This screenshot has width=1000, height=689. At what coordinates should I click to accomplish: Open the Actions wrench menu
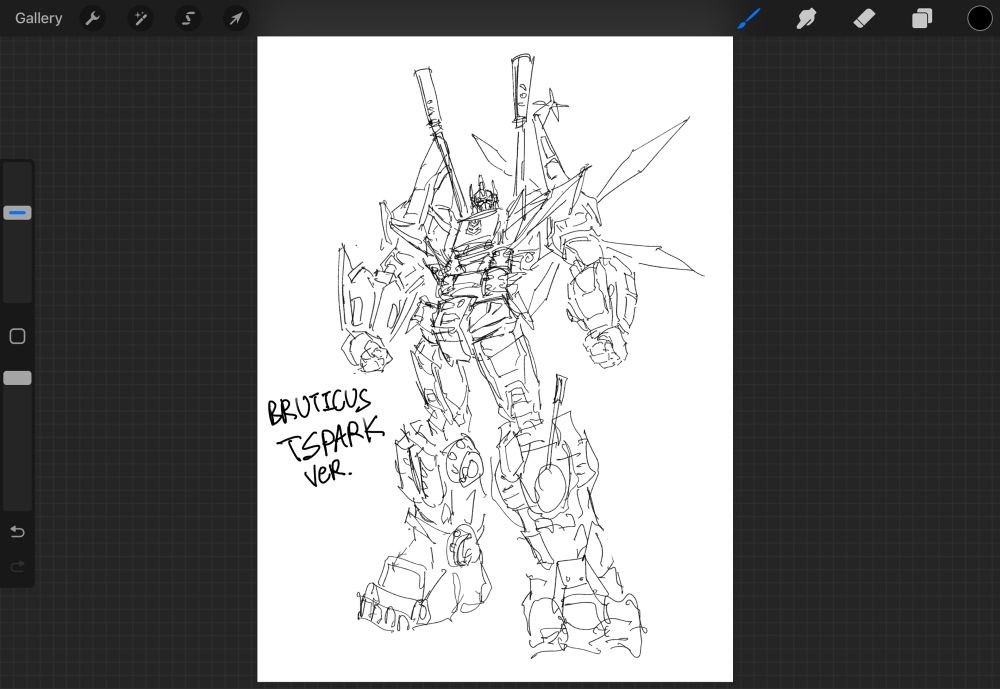pyautogui.click(x=92, y=19)
